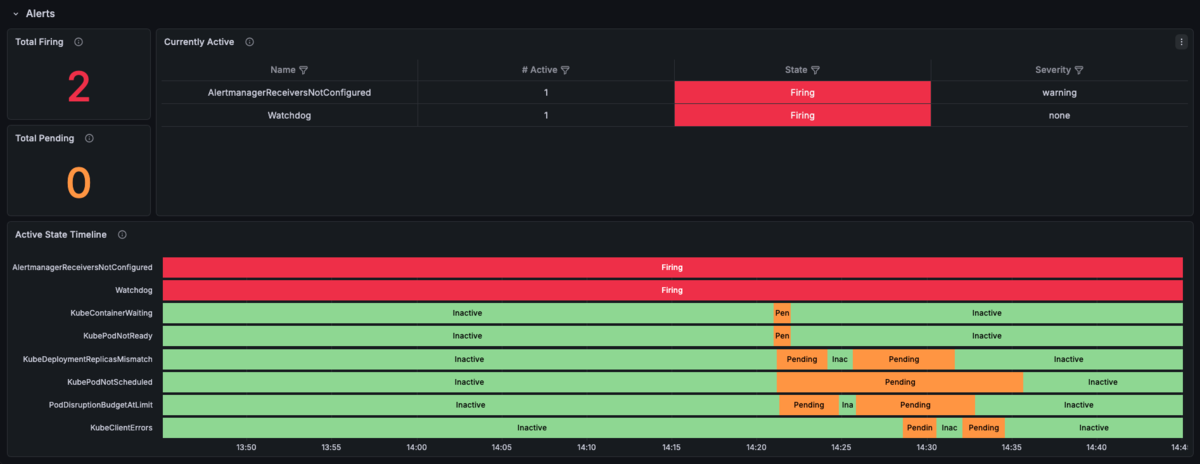Image resolution: width=1200 pixels, height=464 pixels.
Task: Filter the State column
Action: tap(815, 70)
